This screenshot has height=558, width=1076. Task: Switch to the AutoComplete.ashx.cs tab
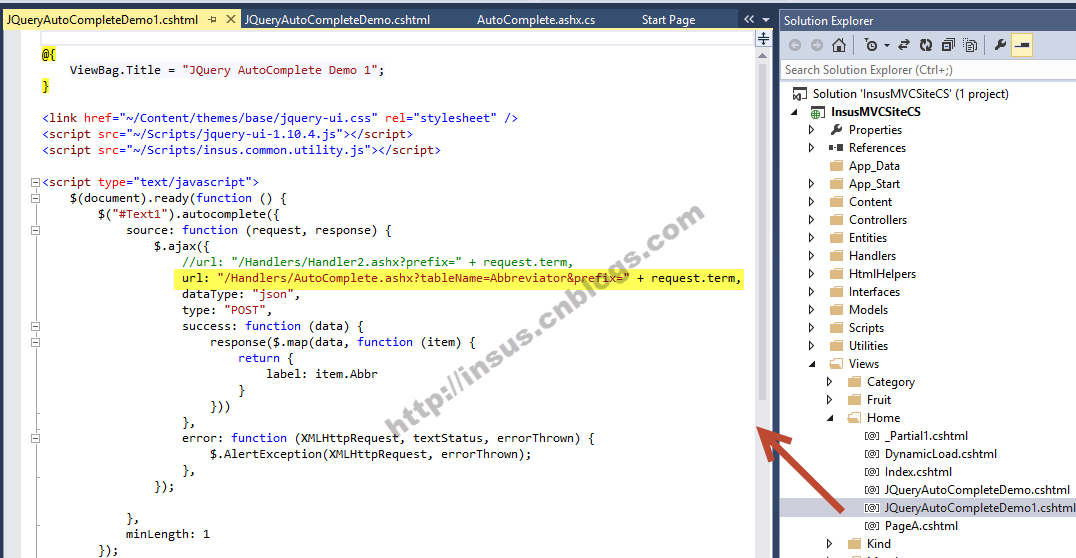coord(536,20)
